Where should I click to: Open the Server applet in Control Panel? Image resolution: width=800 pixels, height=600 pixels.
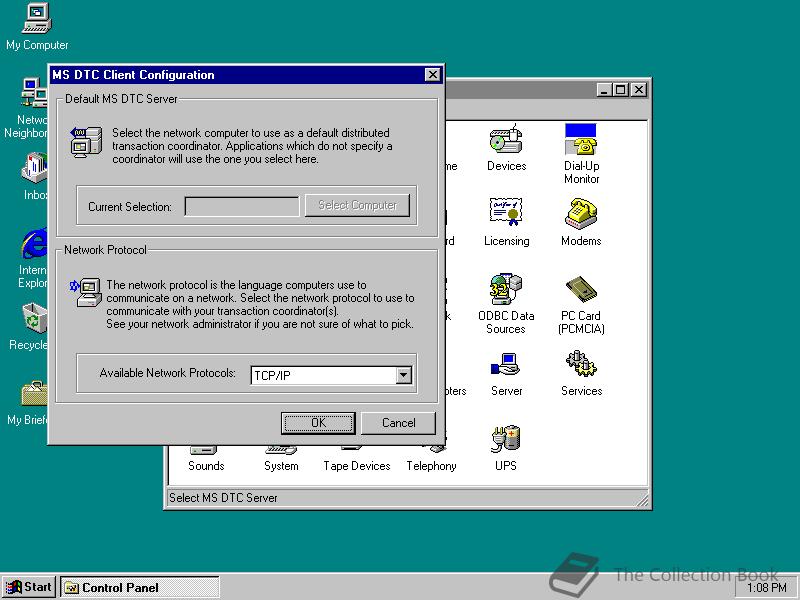point(506,372)
